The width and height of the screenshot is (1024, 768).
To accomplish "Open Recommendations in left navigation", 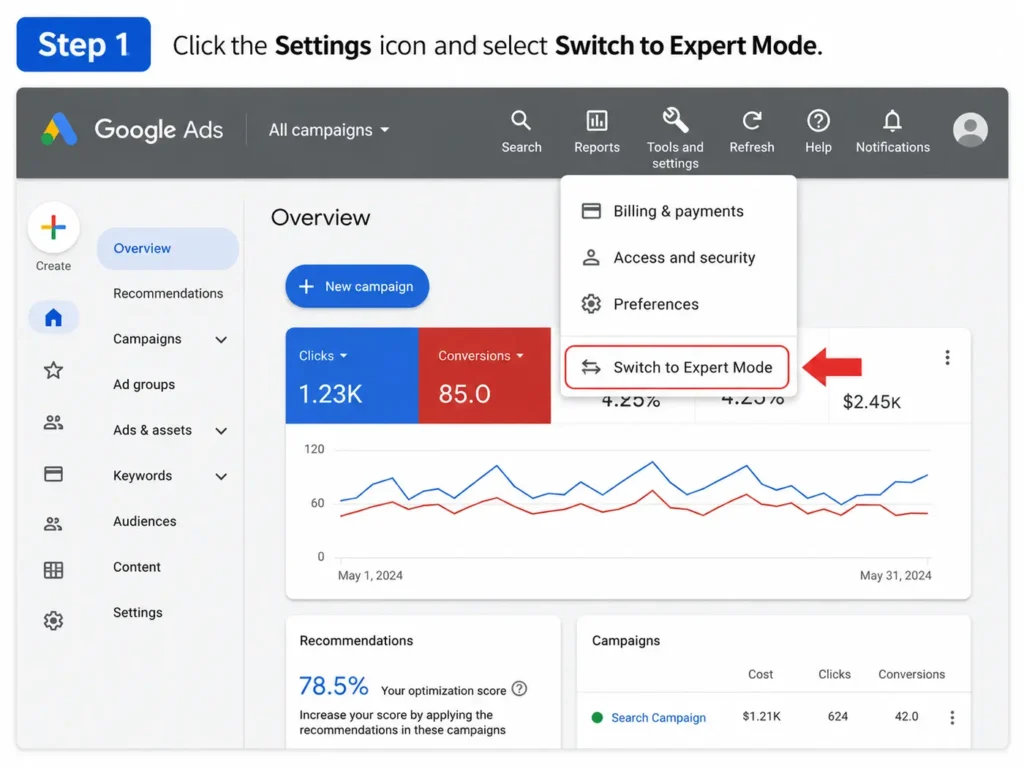I will (x=168, y=293).
